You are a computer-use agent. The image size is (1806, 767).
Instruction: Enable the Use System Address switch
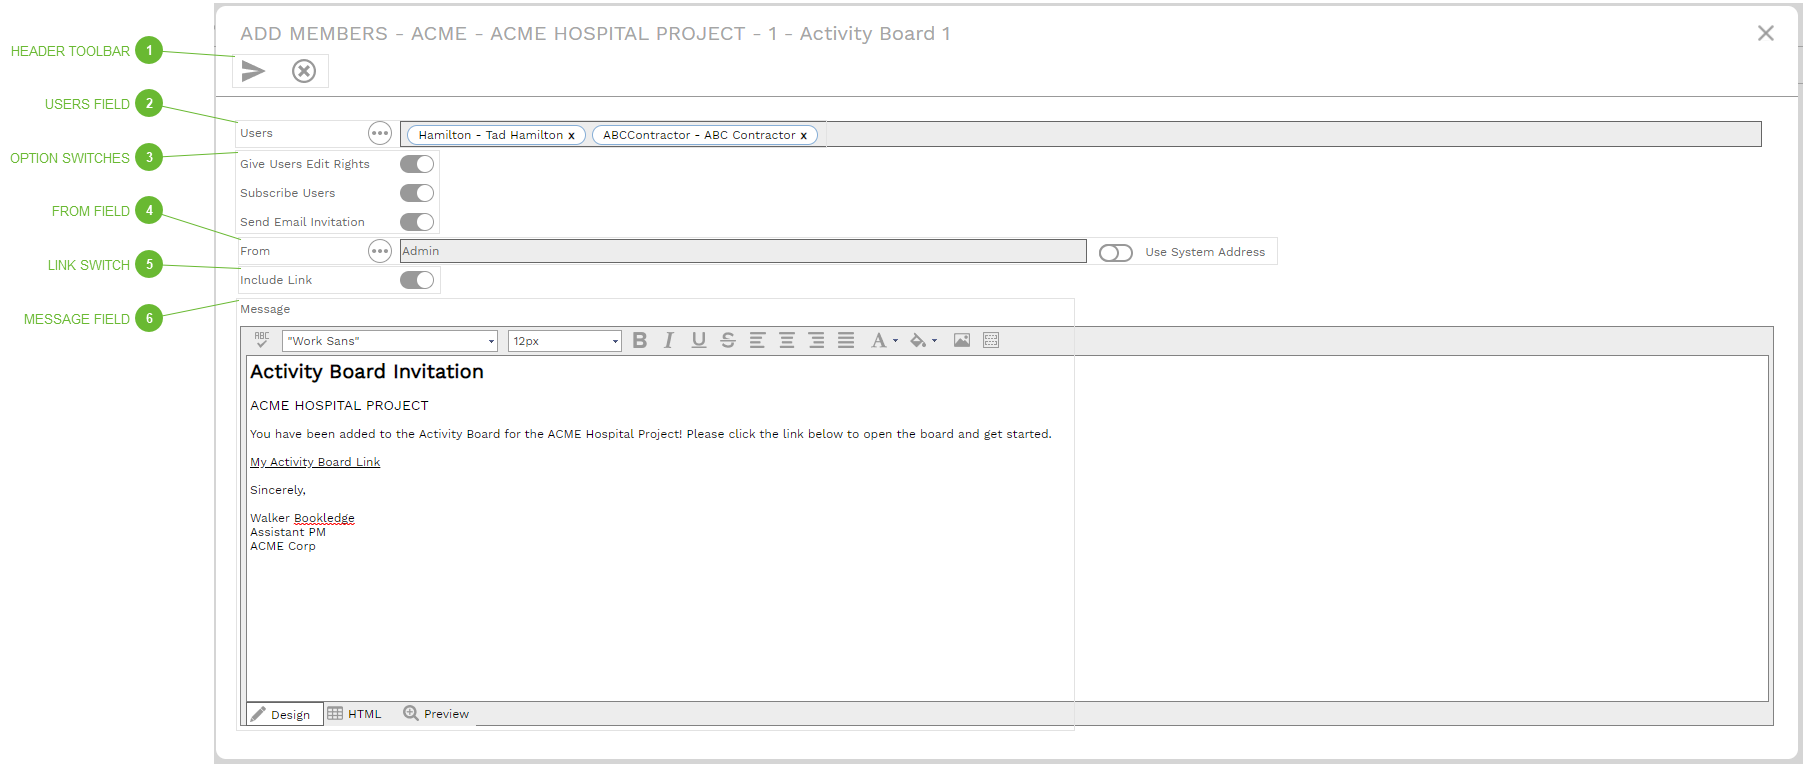[1116, 253]
